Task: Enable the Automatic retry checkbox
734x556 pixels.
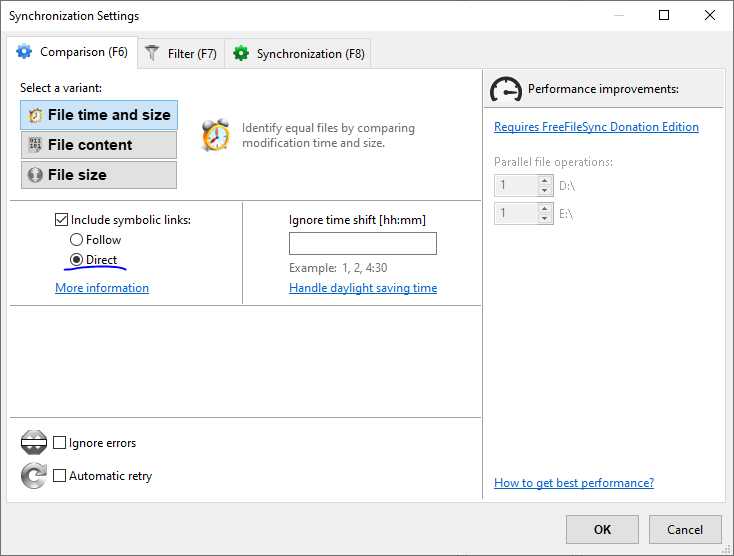Action: point(59,476)
